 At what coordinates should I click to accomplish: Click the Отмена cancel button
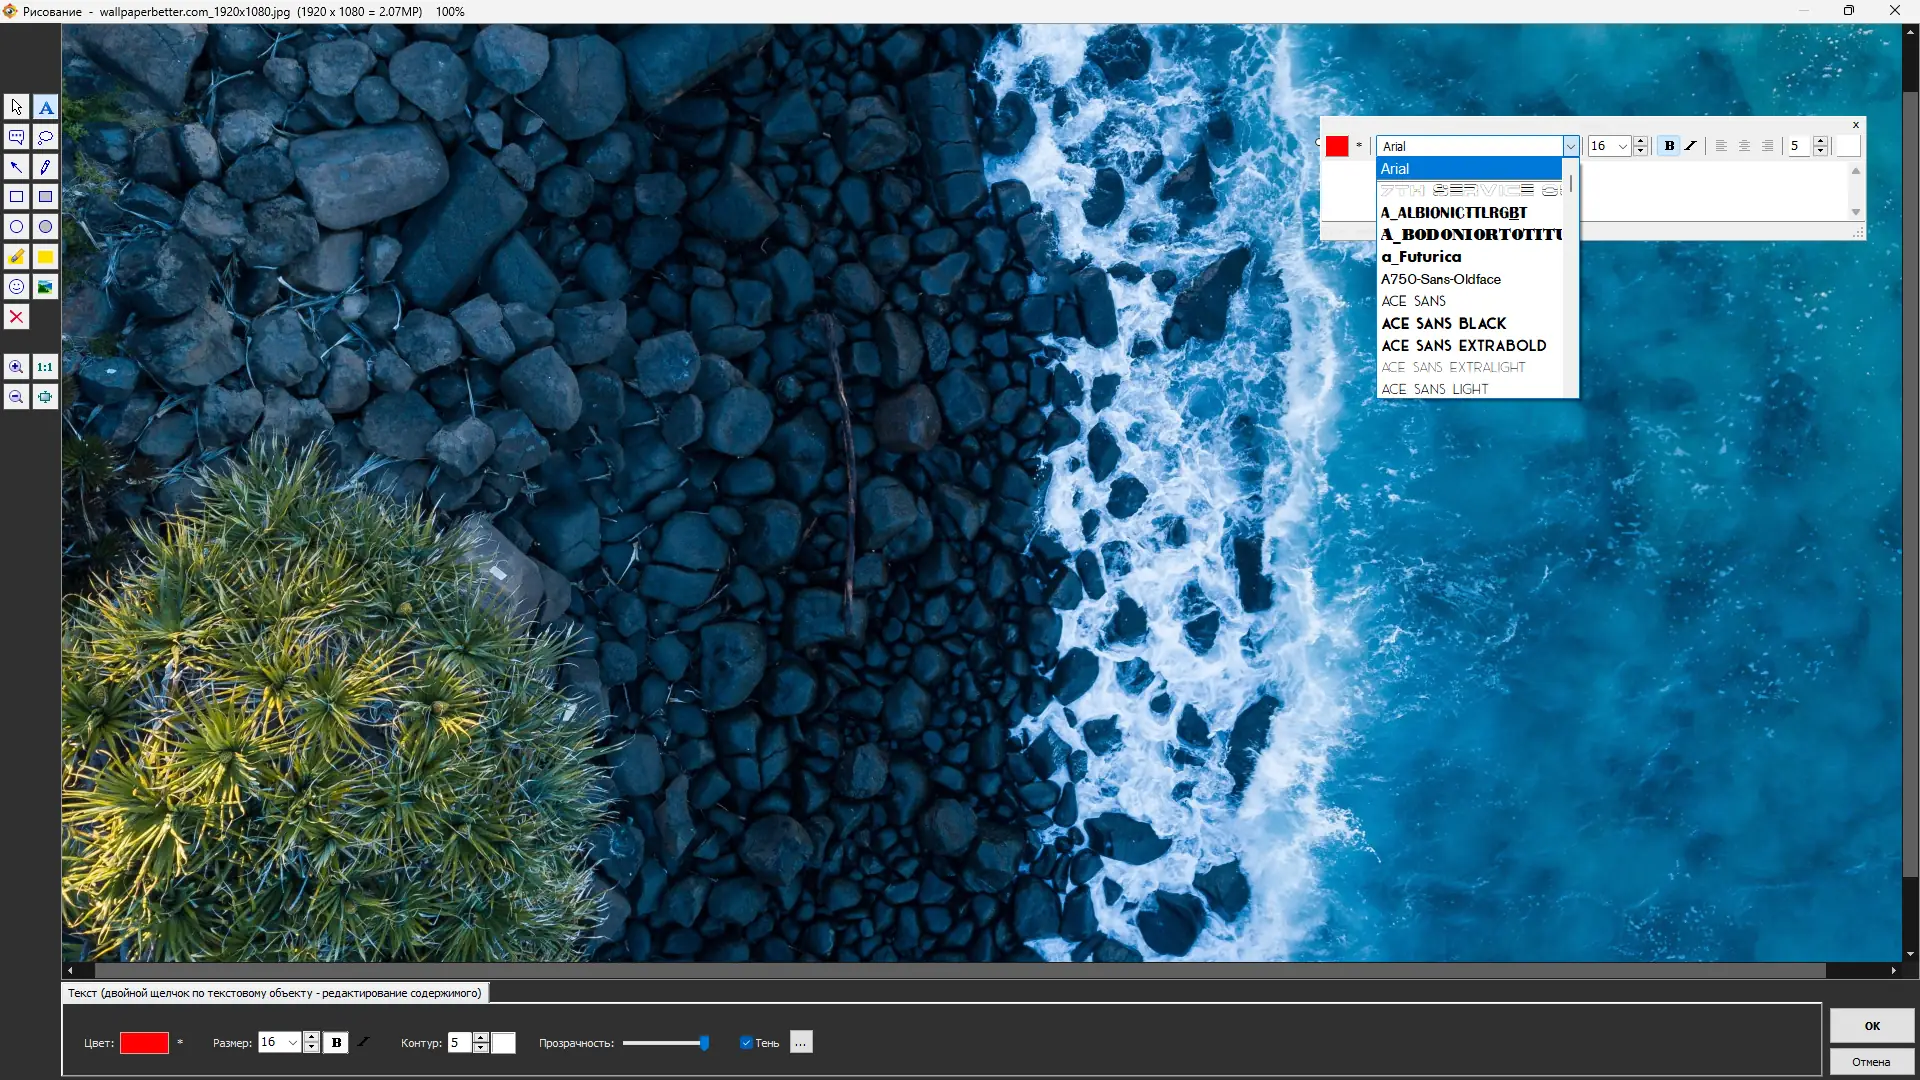tap(1871, 1062)
